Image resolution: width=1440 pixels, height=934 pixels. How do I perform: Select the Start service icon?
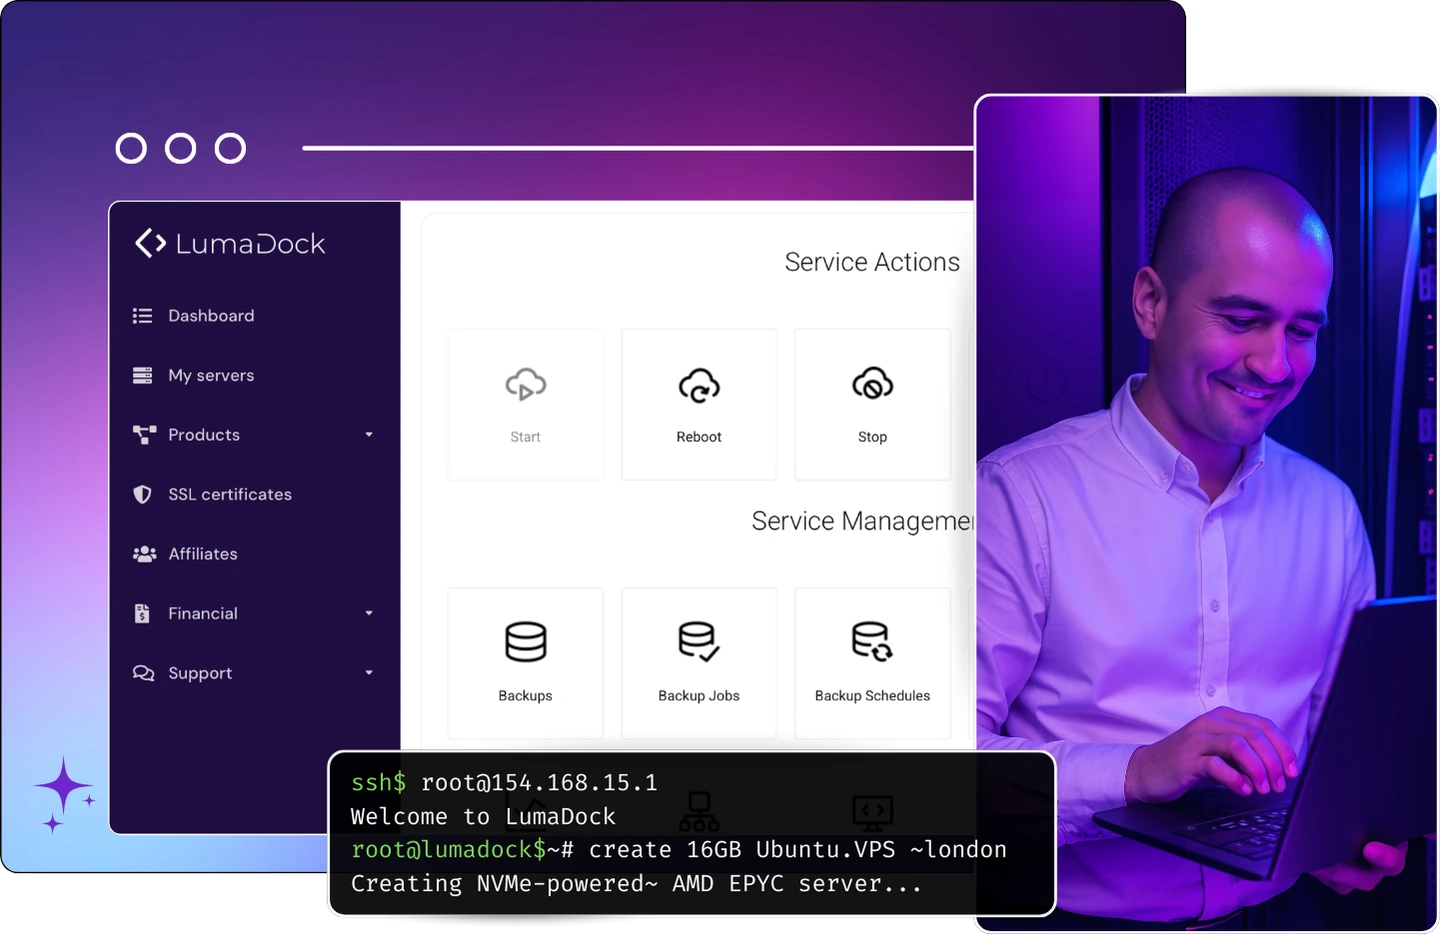[x=525, y=384]
